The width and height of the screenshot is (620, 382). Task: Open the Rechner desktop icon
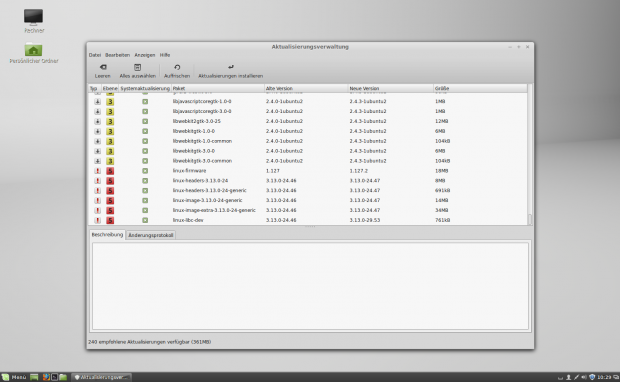tap(34, 21)
